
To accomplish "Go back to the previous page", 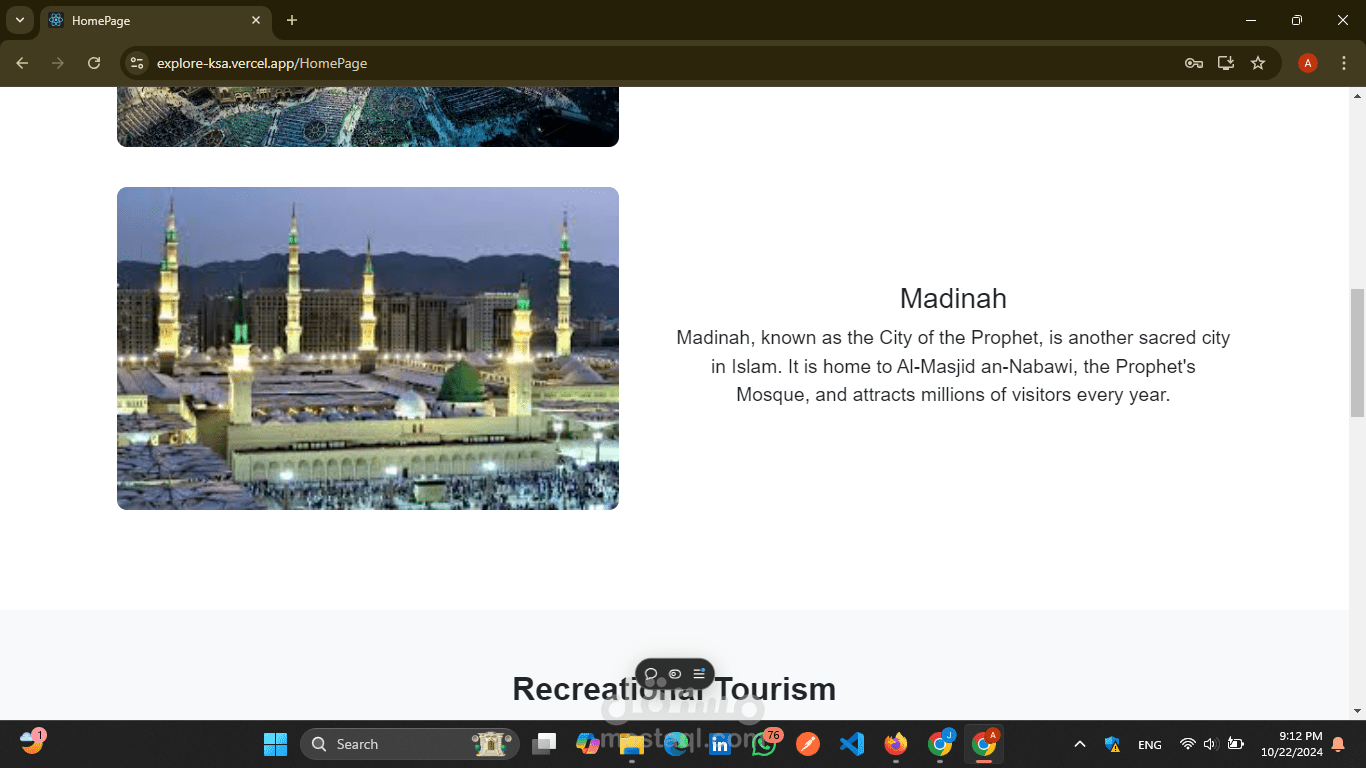I will tap(22, 63).
